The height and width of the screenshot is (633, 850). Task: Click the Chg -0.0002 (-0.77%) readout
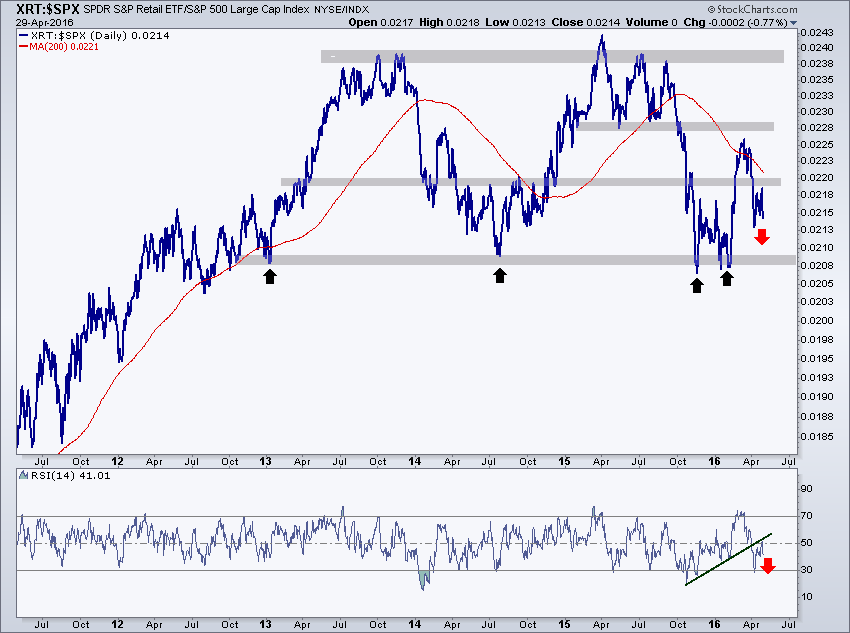pos(735,22)
